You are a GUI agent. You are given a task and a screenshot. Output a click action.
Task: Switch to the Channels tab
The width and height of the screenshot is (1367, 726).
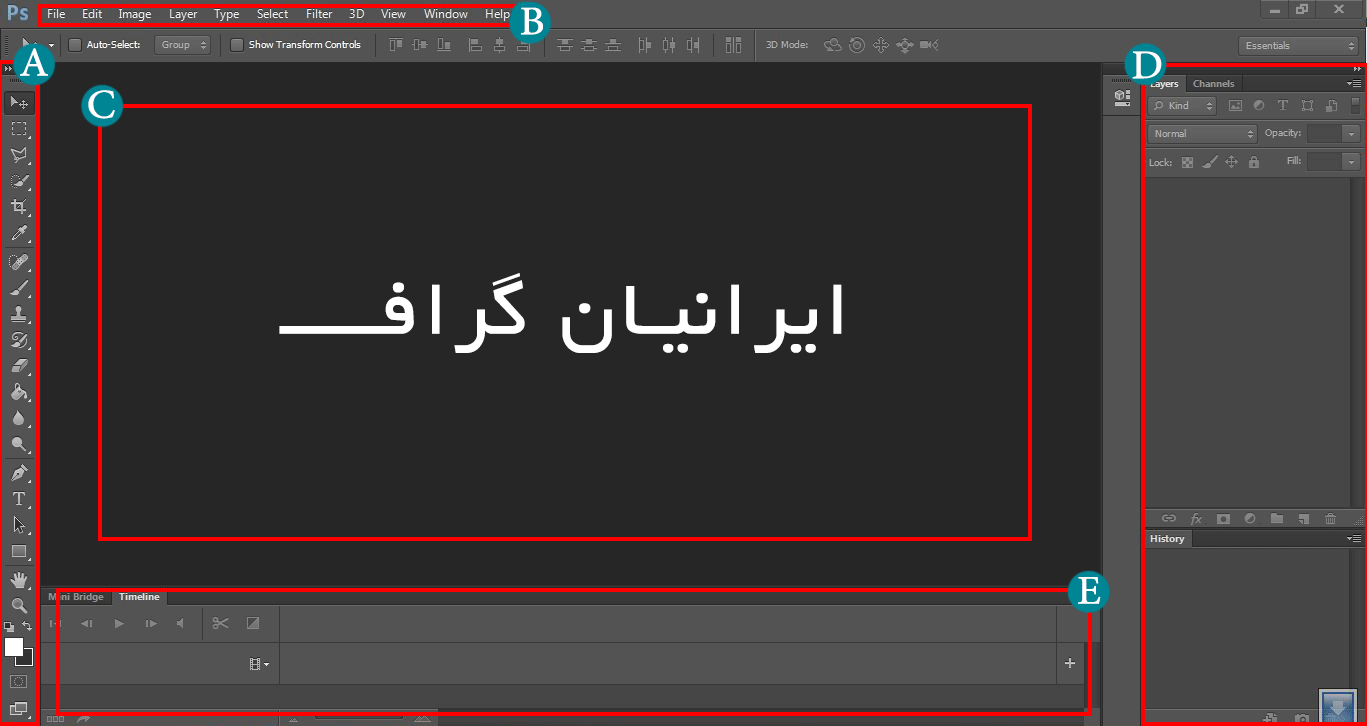[x=1213, y=84]
